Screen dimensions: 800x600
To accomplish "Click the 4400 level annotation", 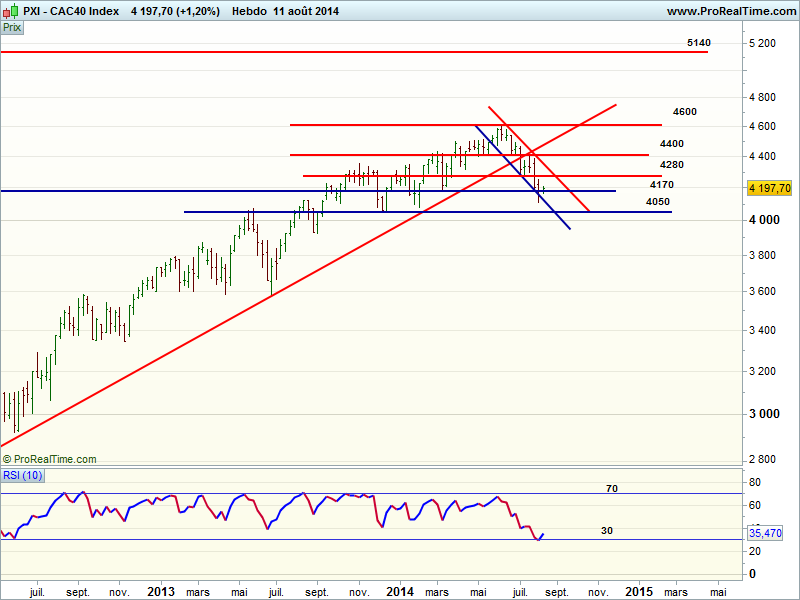I will click(672, 144).
